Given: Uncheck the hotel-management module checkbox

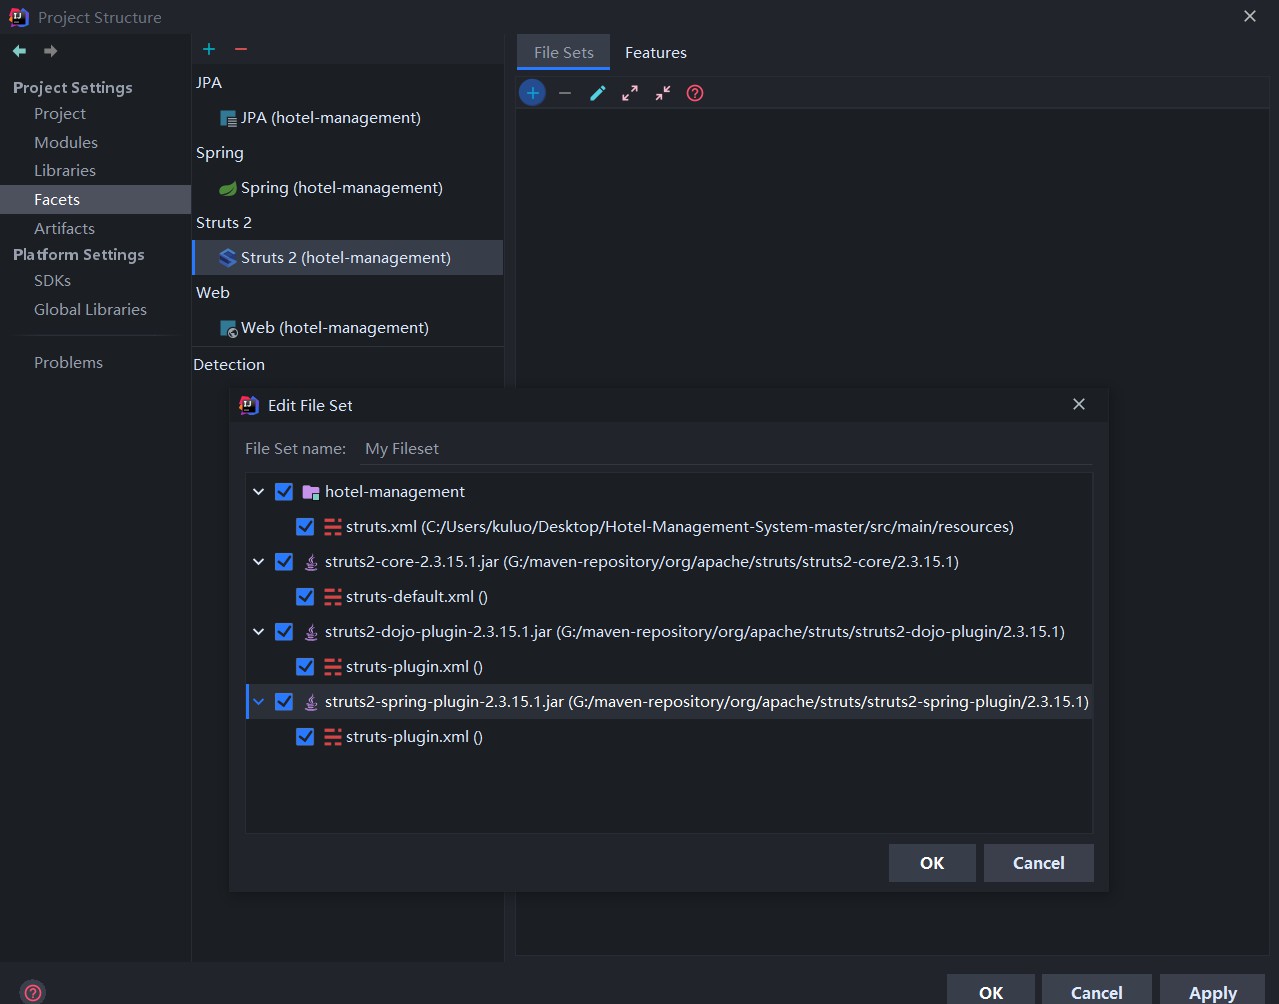Looking at the screenshot, I should point(284,492).
